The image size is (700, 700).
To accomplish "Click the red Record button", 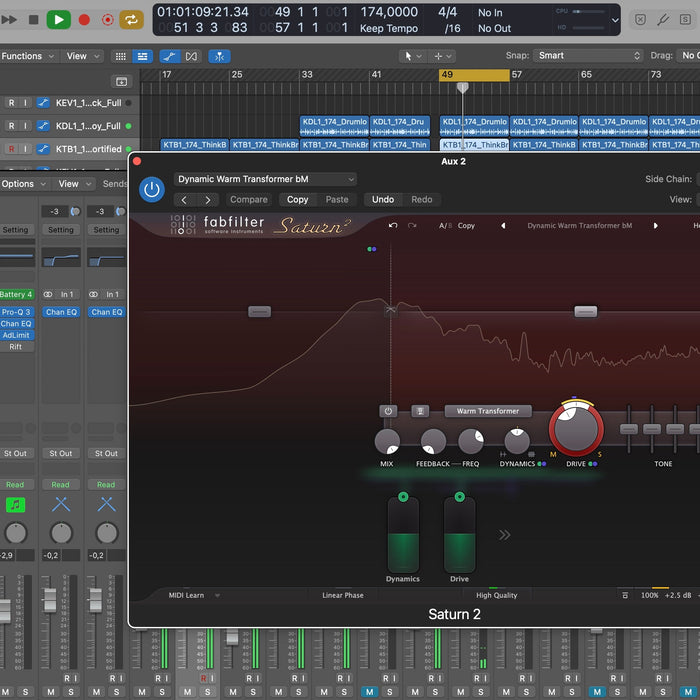I will 84,20.
